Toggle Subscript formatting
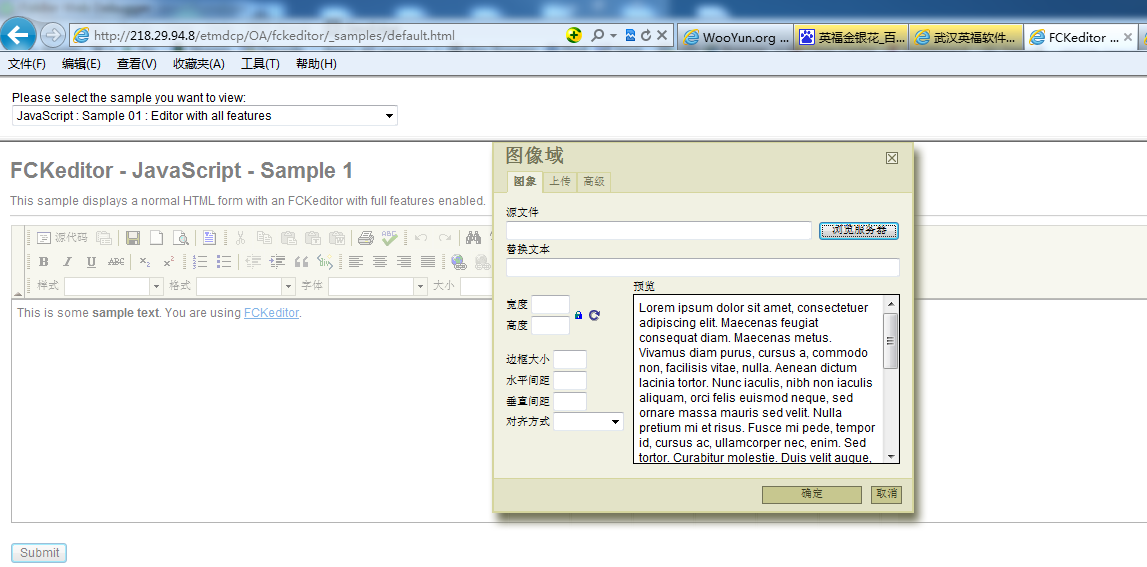The image size is (1147, 567). click(x=145, y=261)
